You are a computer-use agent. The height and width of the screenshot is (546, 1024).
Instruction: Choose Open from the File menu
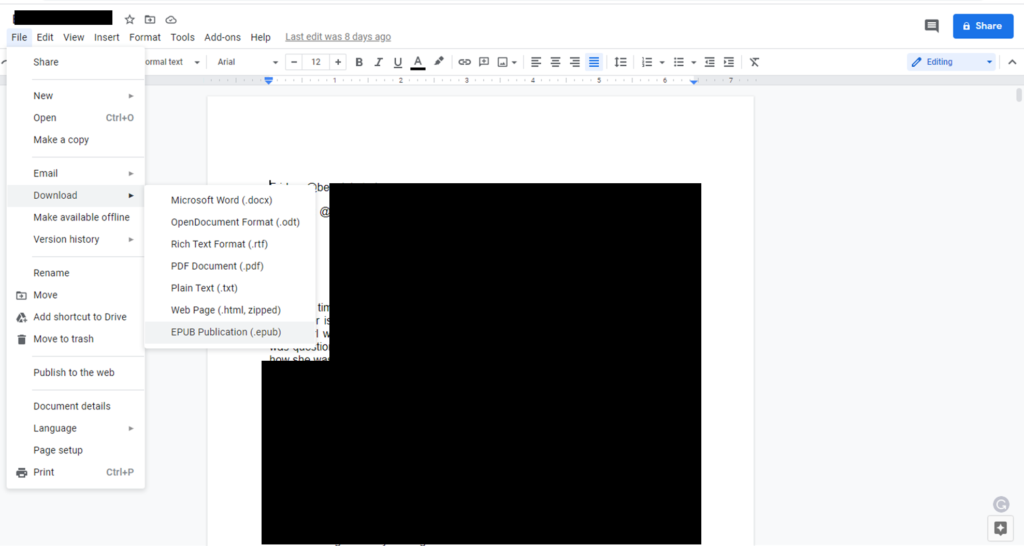(x=76, y=118)
